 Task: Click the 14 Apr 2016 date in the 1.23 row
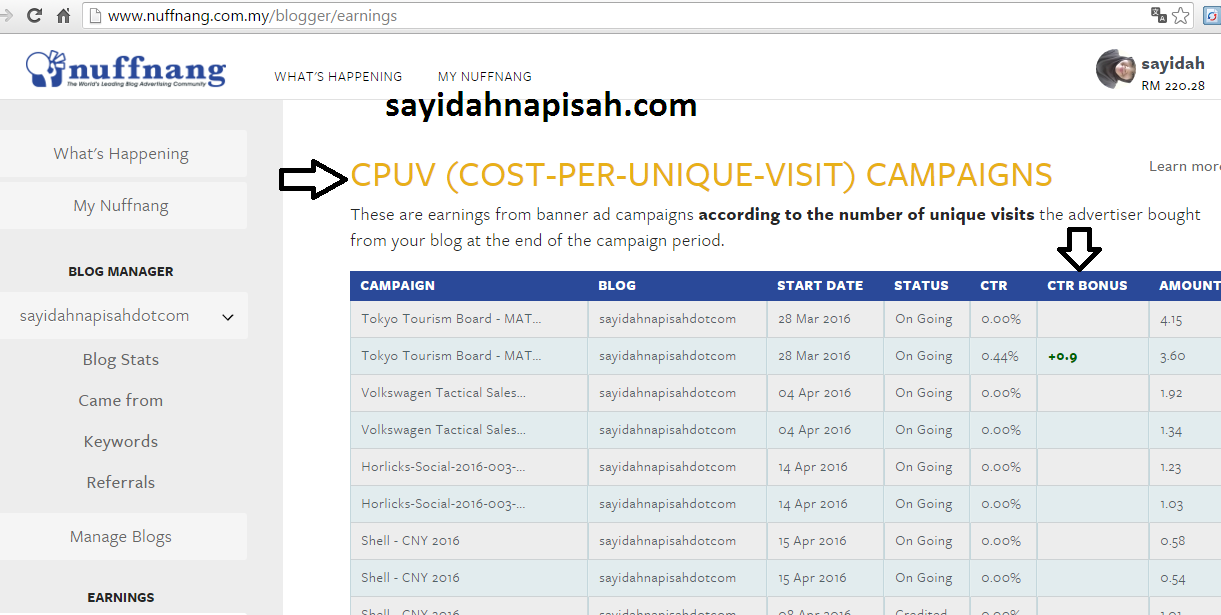(813, 467)
